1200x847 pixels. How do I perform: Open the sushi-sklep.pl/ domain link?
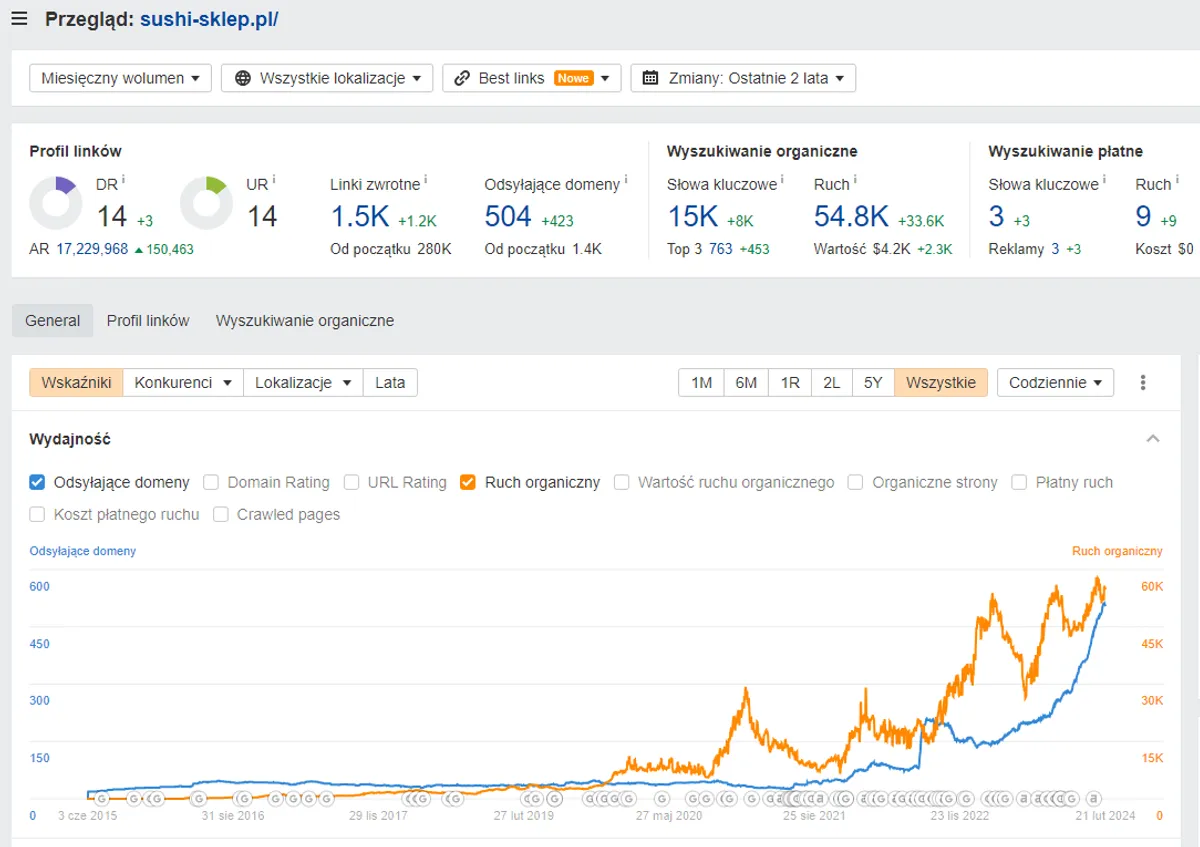coord(209,19)
